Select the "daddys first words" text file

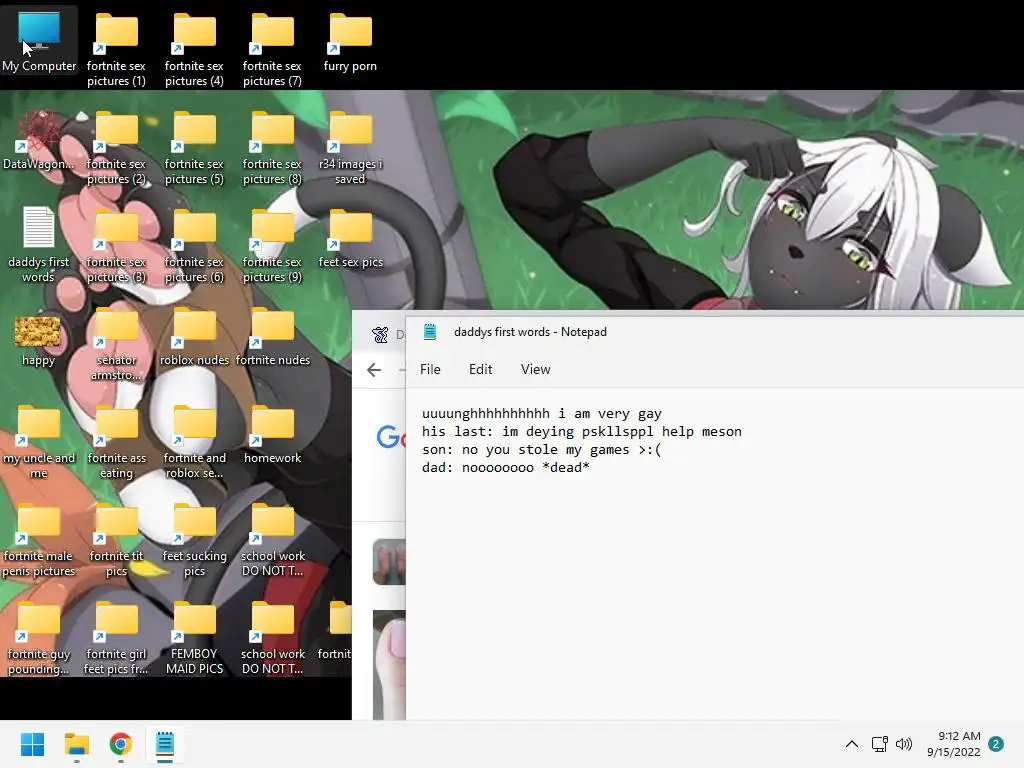(x=39, y=245)
